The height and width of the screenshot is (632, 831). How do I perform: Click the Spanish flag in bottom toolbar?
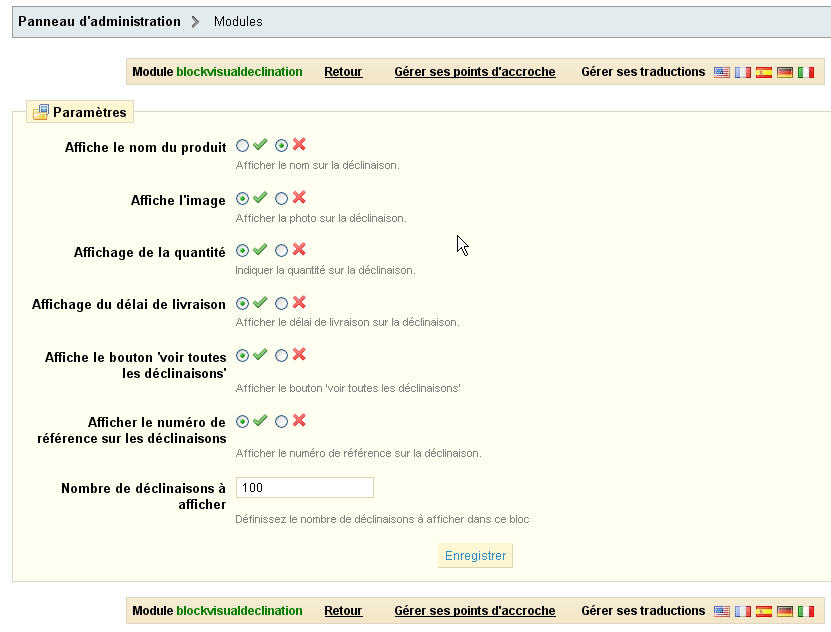(764, 611)
